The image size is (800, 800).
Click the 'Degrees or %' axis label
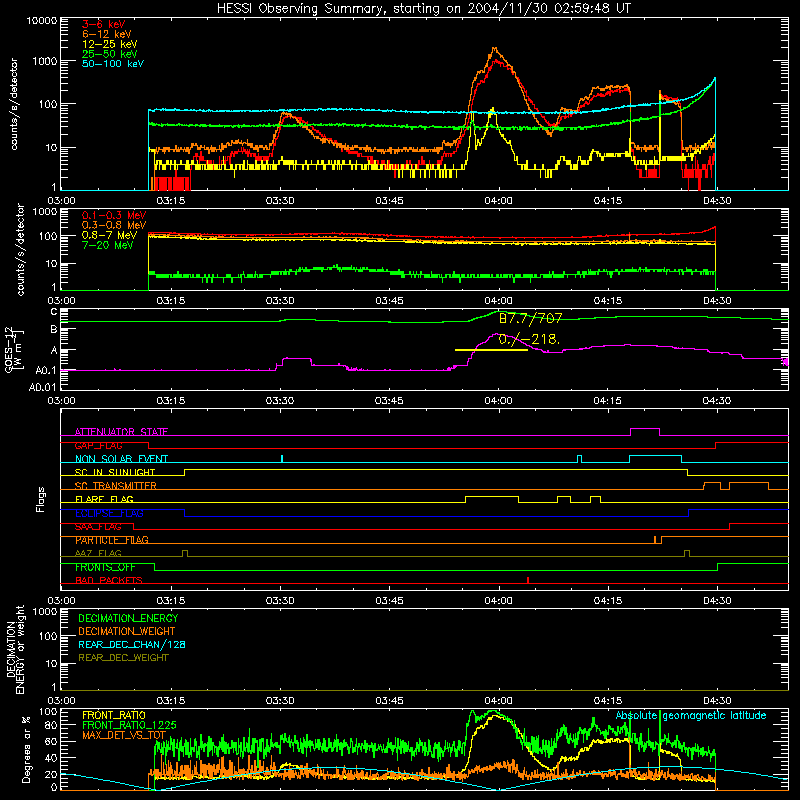click(x=26, y=749)
